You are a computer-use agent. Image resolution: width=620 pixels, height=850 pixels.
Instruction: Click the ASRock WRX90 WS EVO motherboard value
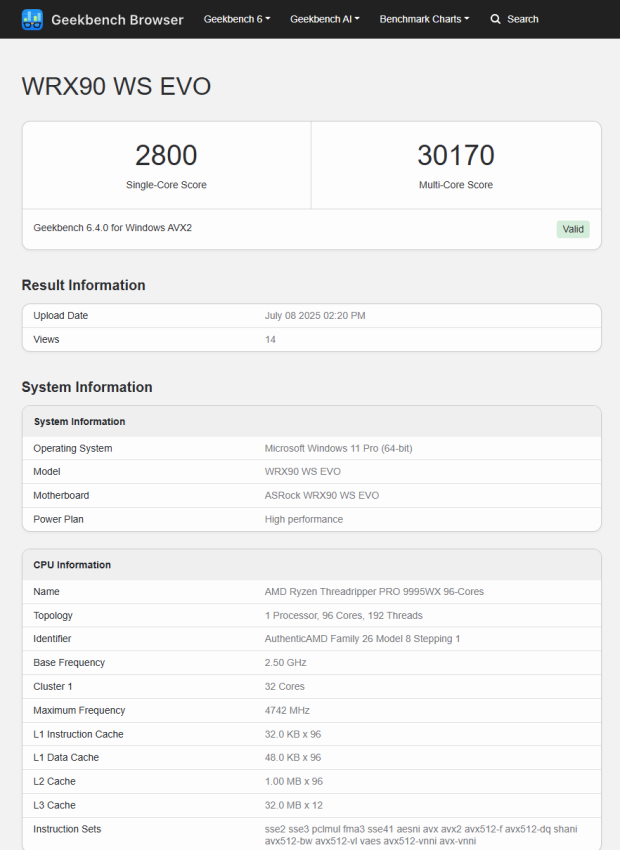[321, 496]
